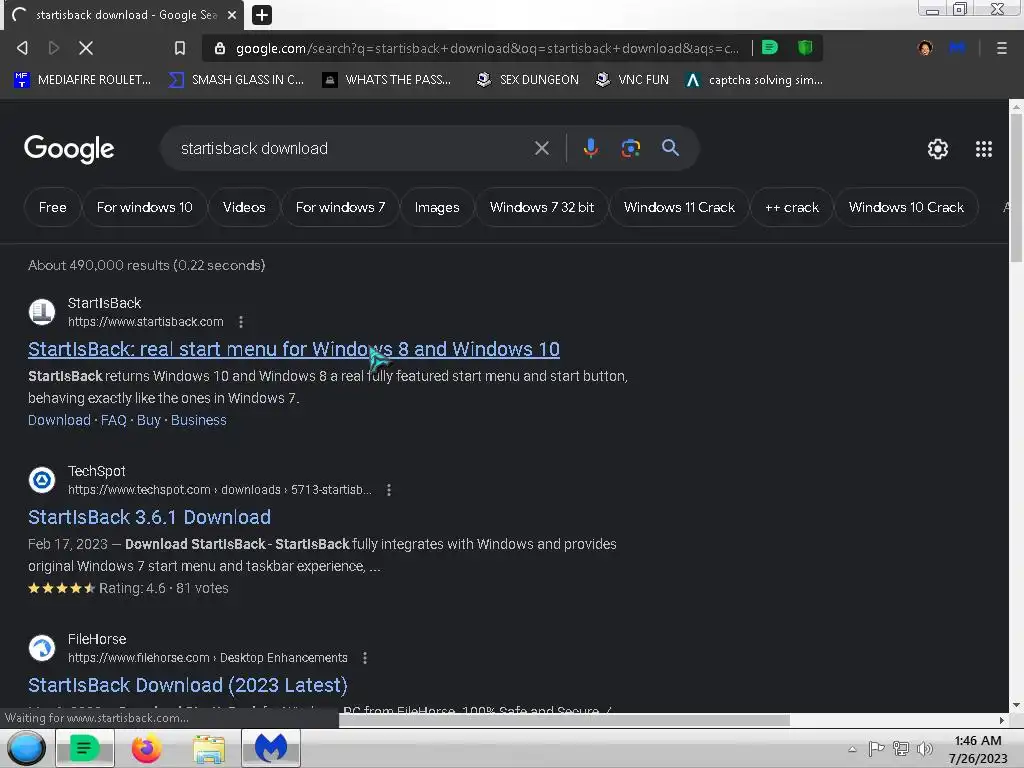This screenshot has width=1024, height=768.
Task: Open the VNC FUN bookmark
Action: pyautogui.click(x=632, y=80)
